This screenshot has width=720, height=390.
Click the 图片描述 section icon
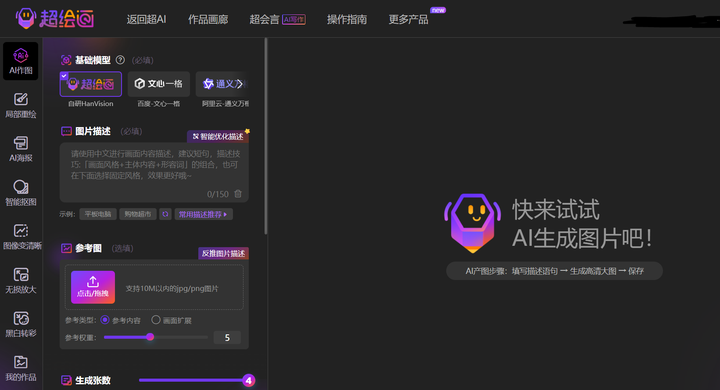point(66,131)
